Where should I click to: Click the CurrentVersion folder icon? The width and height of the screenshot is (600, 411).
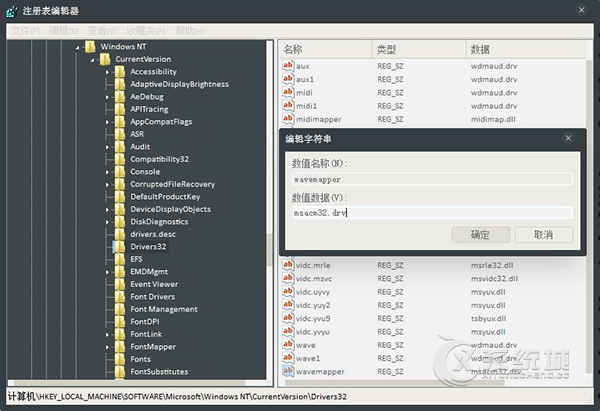[105, 59]
